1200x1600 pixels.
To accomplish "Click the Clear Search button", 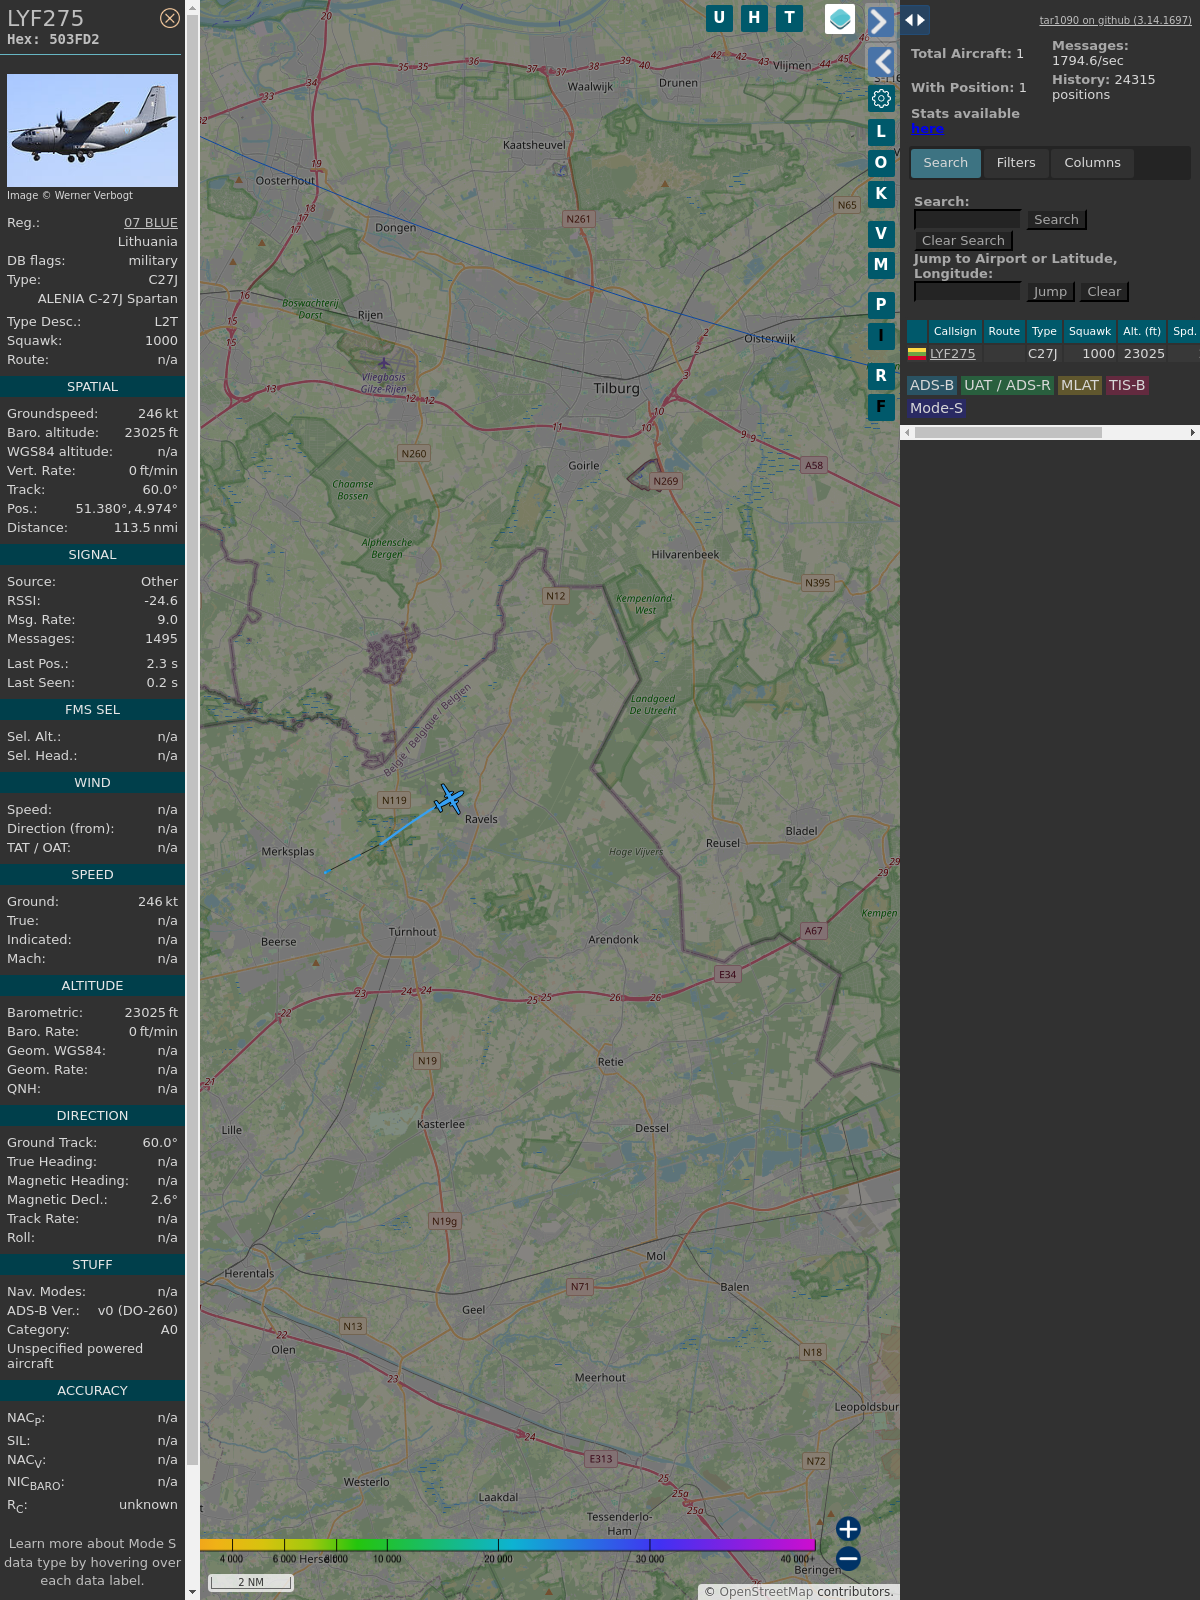I will tap(963, 241).
